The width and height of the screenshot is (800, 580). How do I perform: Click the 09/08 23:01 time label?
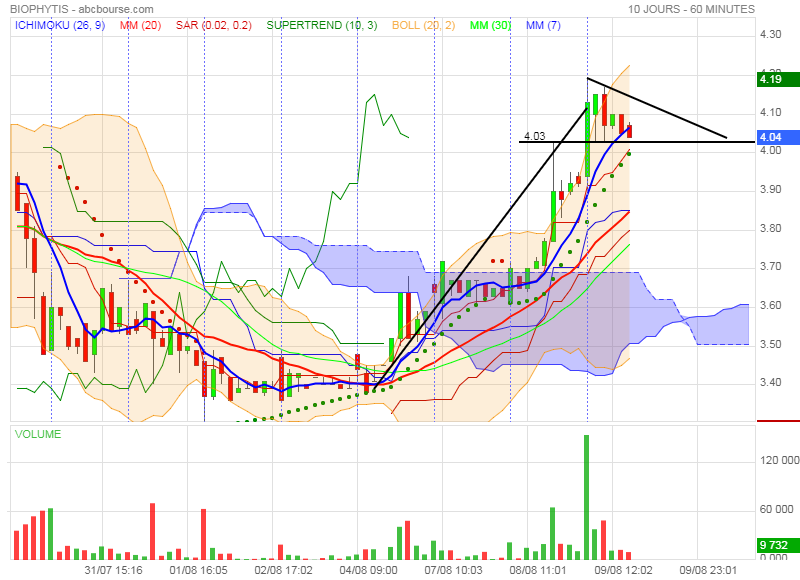pos(708,570)
